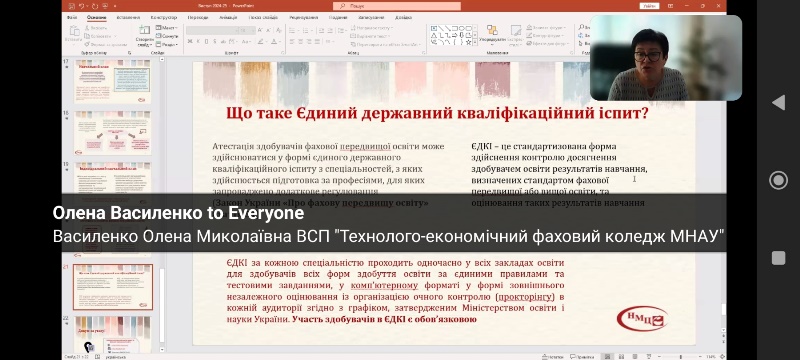Click the text highlight color pen
This screenshot has width=800, height=360.
pyautogui.click(x=261, y=41)
